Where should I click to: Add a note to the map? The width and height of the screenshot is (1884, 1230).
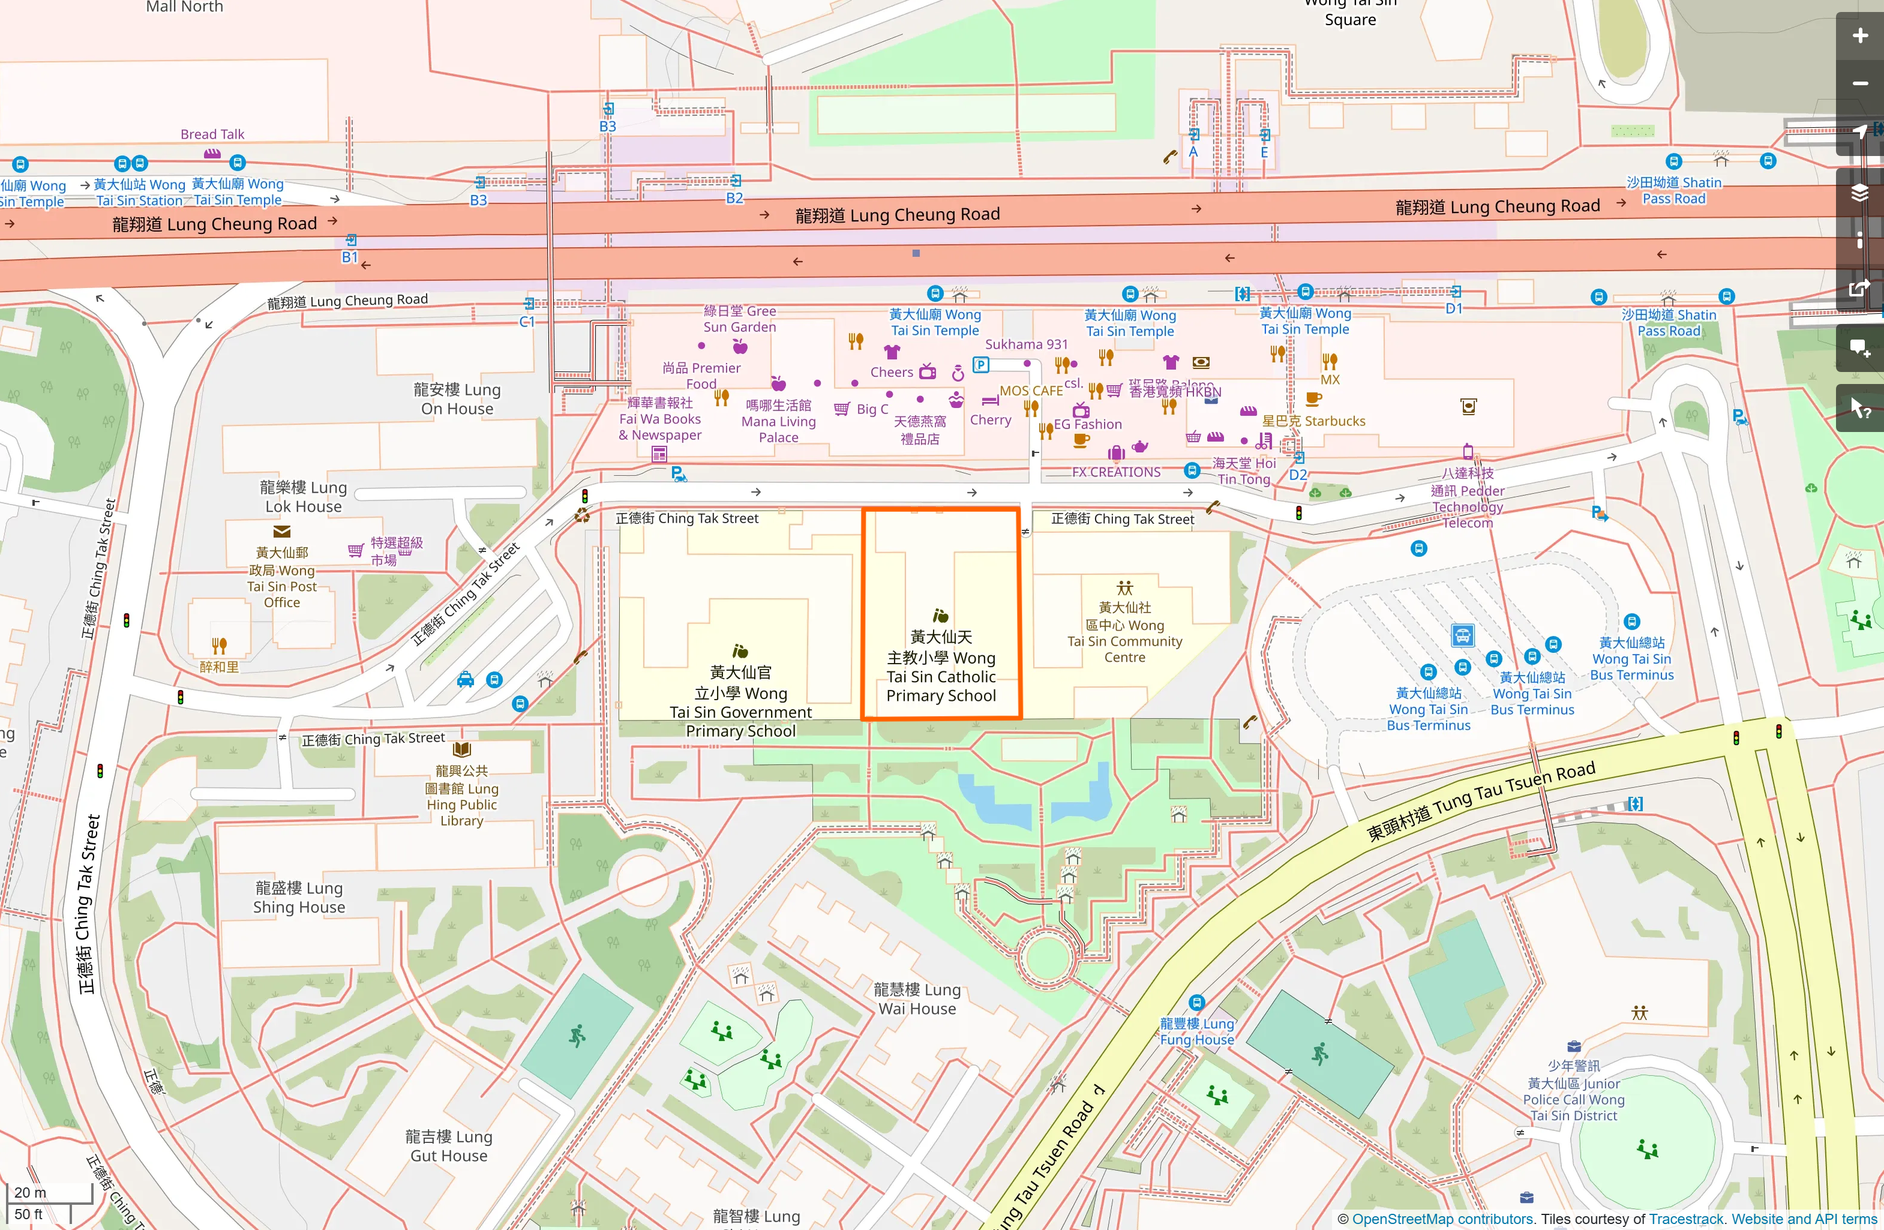(x=1859, y=348)
